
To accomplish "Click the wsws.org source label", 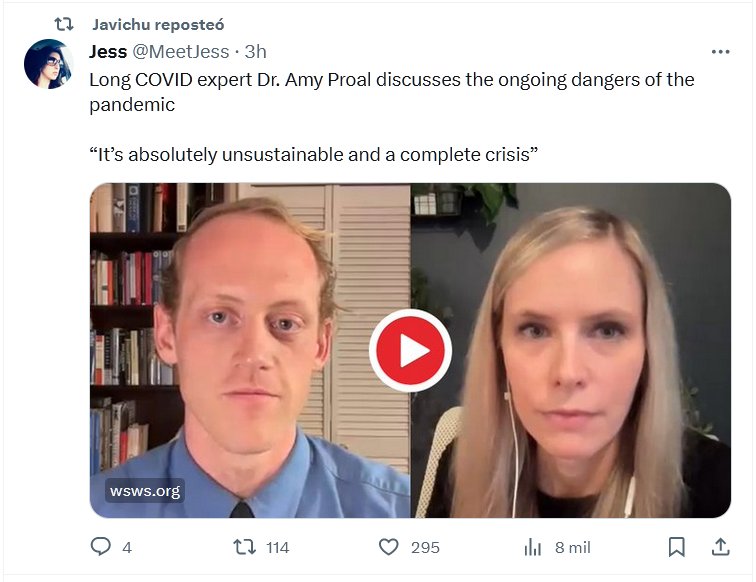I will (x=145, y=491).
